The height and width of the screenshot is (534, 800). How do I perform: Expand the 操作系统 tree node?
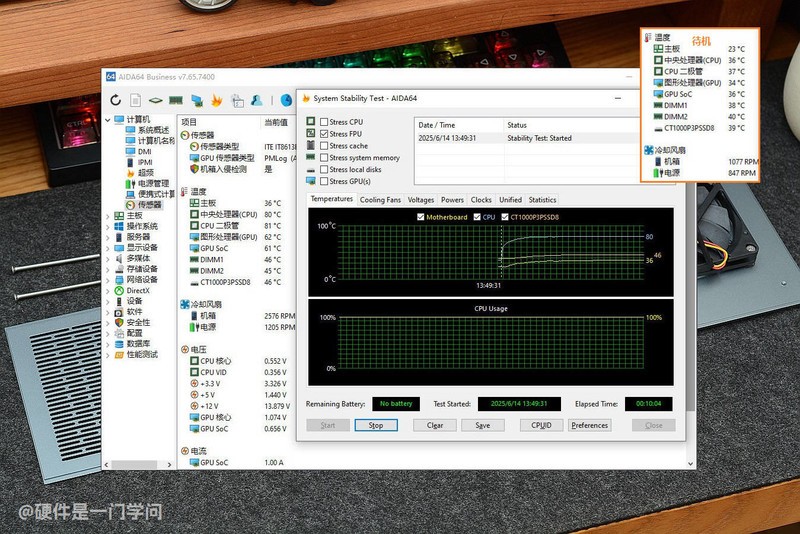pyautogui.click(x=108, y=226)
